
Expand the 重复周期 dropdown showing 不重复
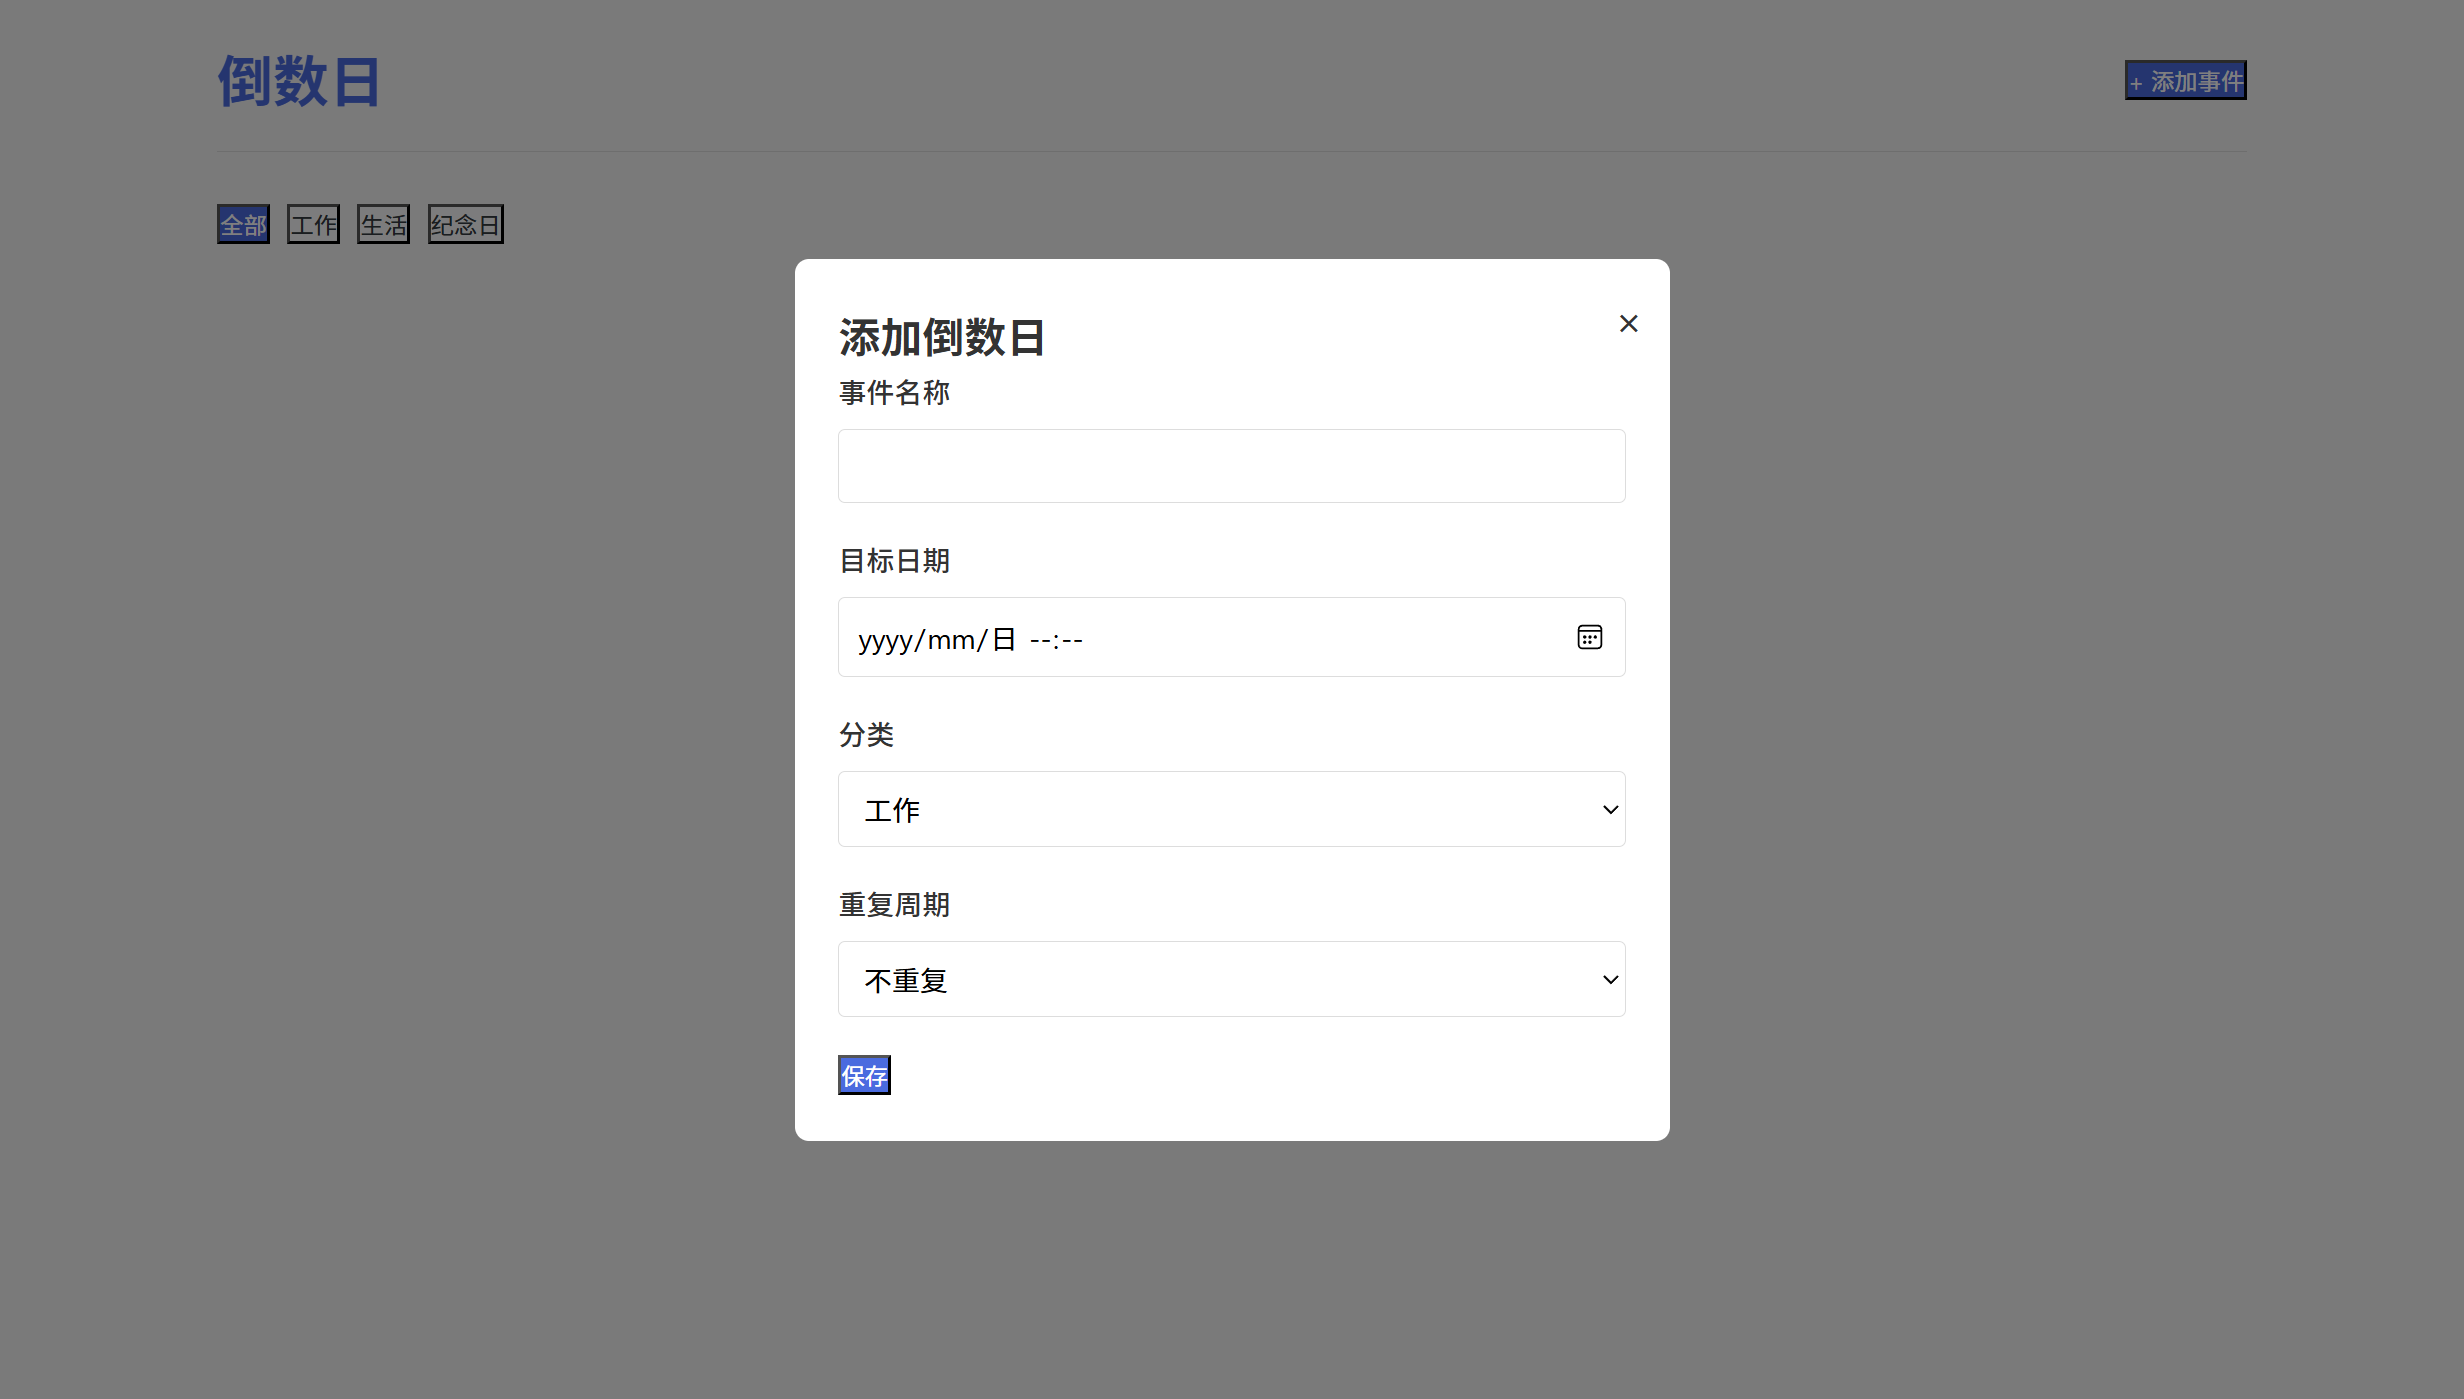coord(1231,980)
